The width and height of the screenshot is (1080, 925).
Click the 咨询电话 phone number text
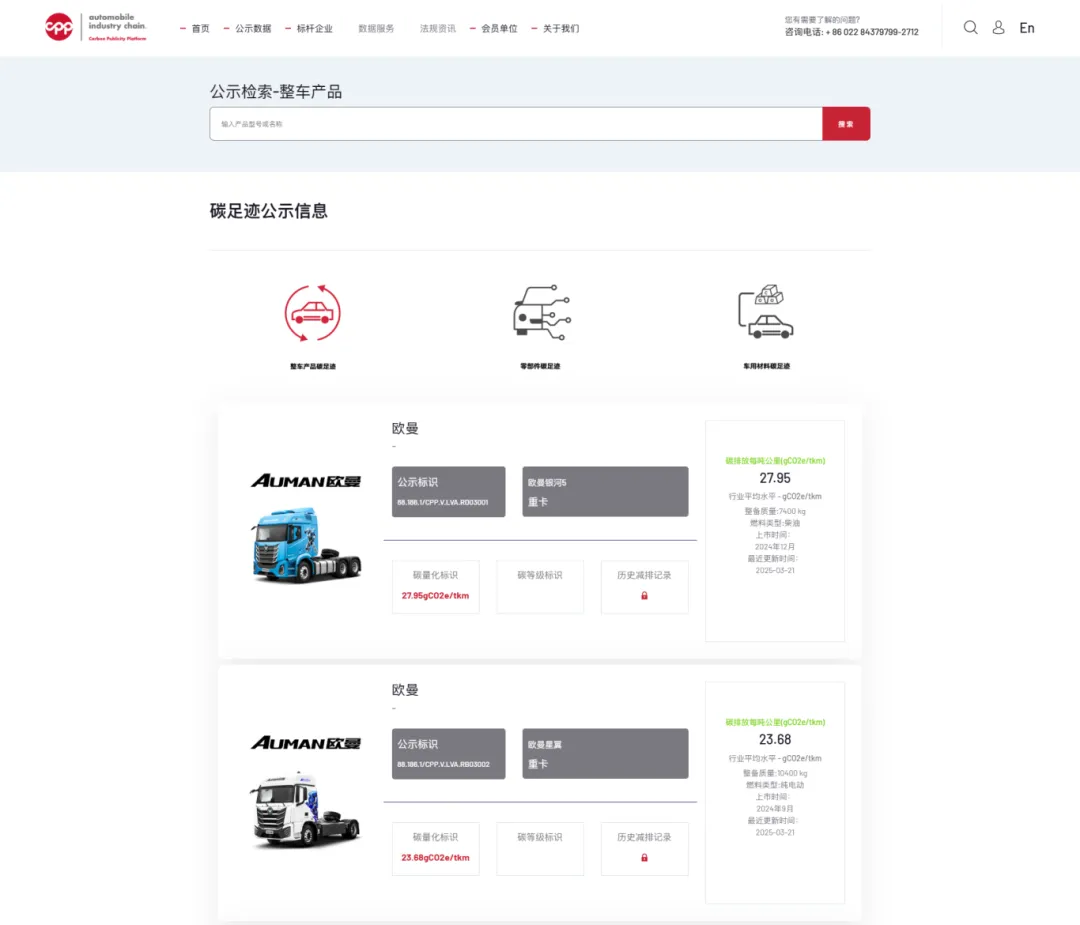pos(851,32)
